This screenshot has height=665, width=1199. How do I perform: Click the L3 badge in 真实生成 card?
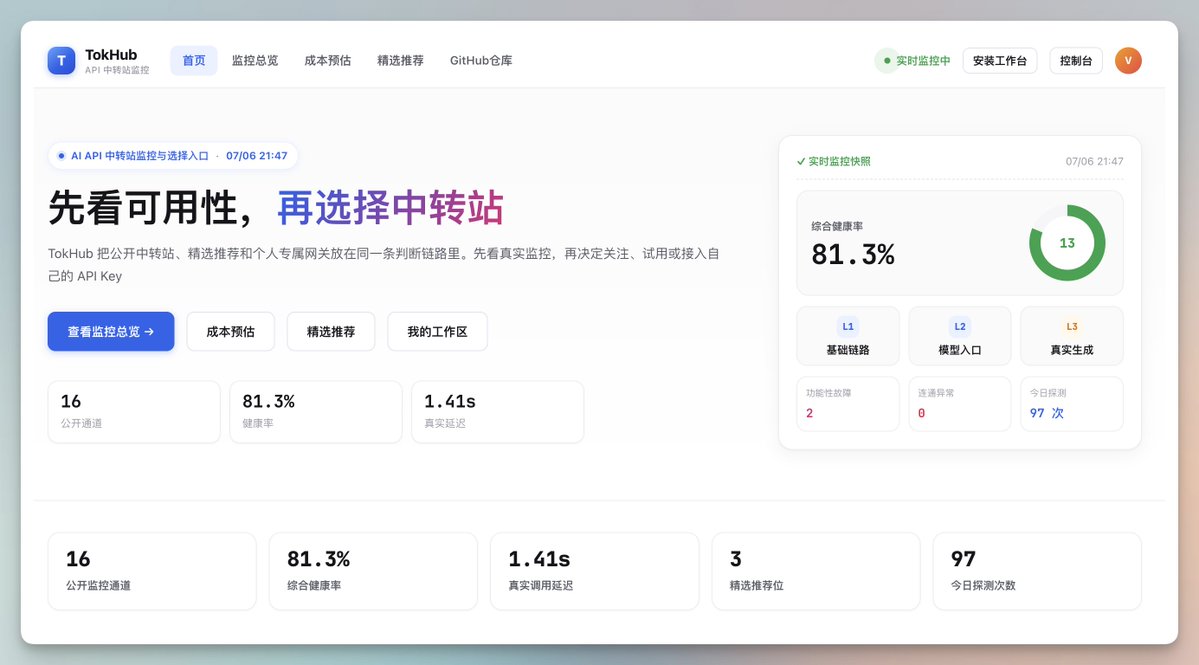coord(1072,326)
